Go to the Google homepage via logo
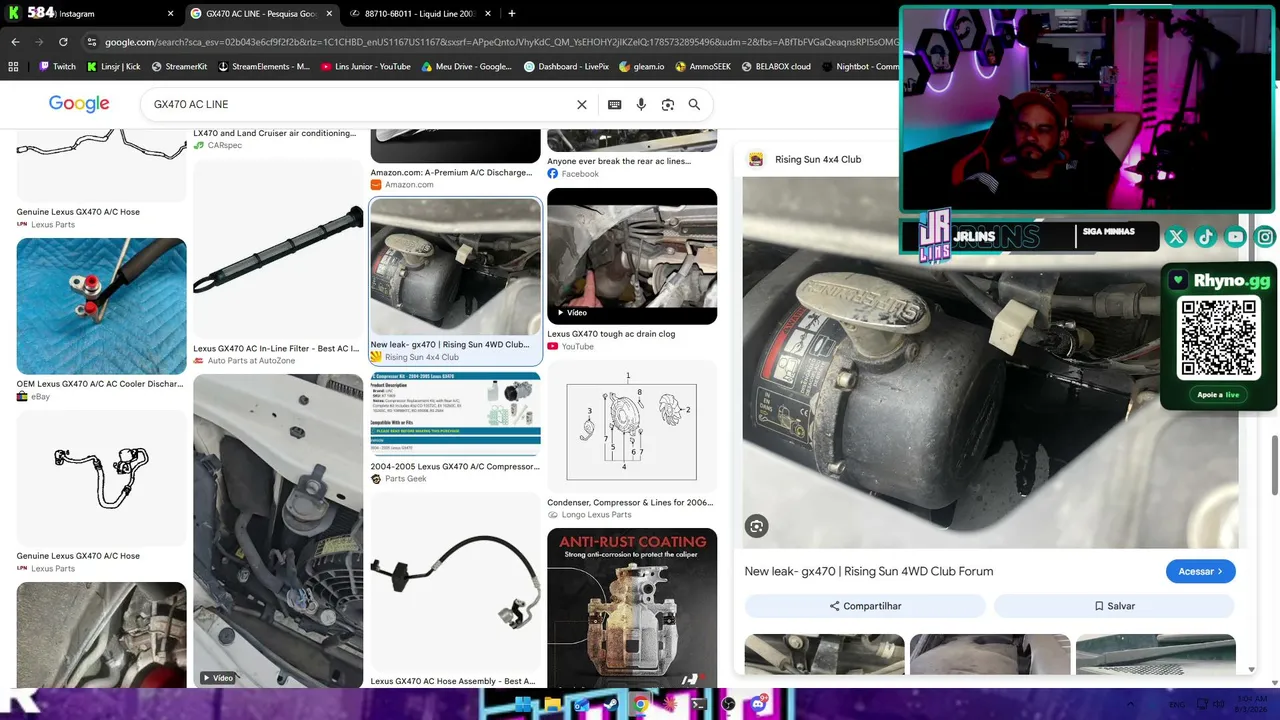 79,104
